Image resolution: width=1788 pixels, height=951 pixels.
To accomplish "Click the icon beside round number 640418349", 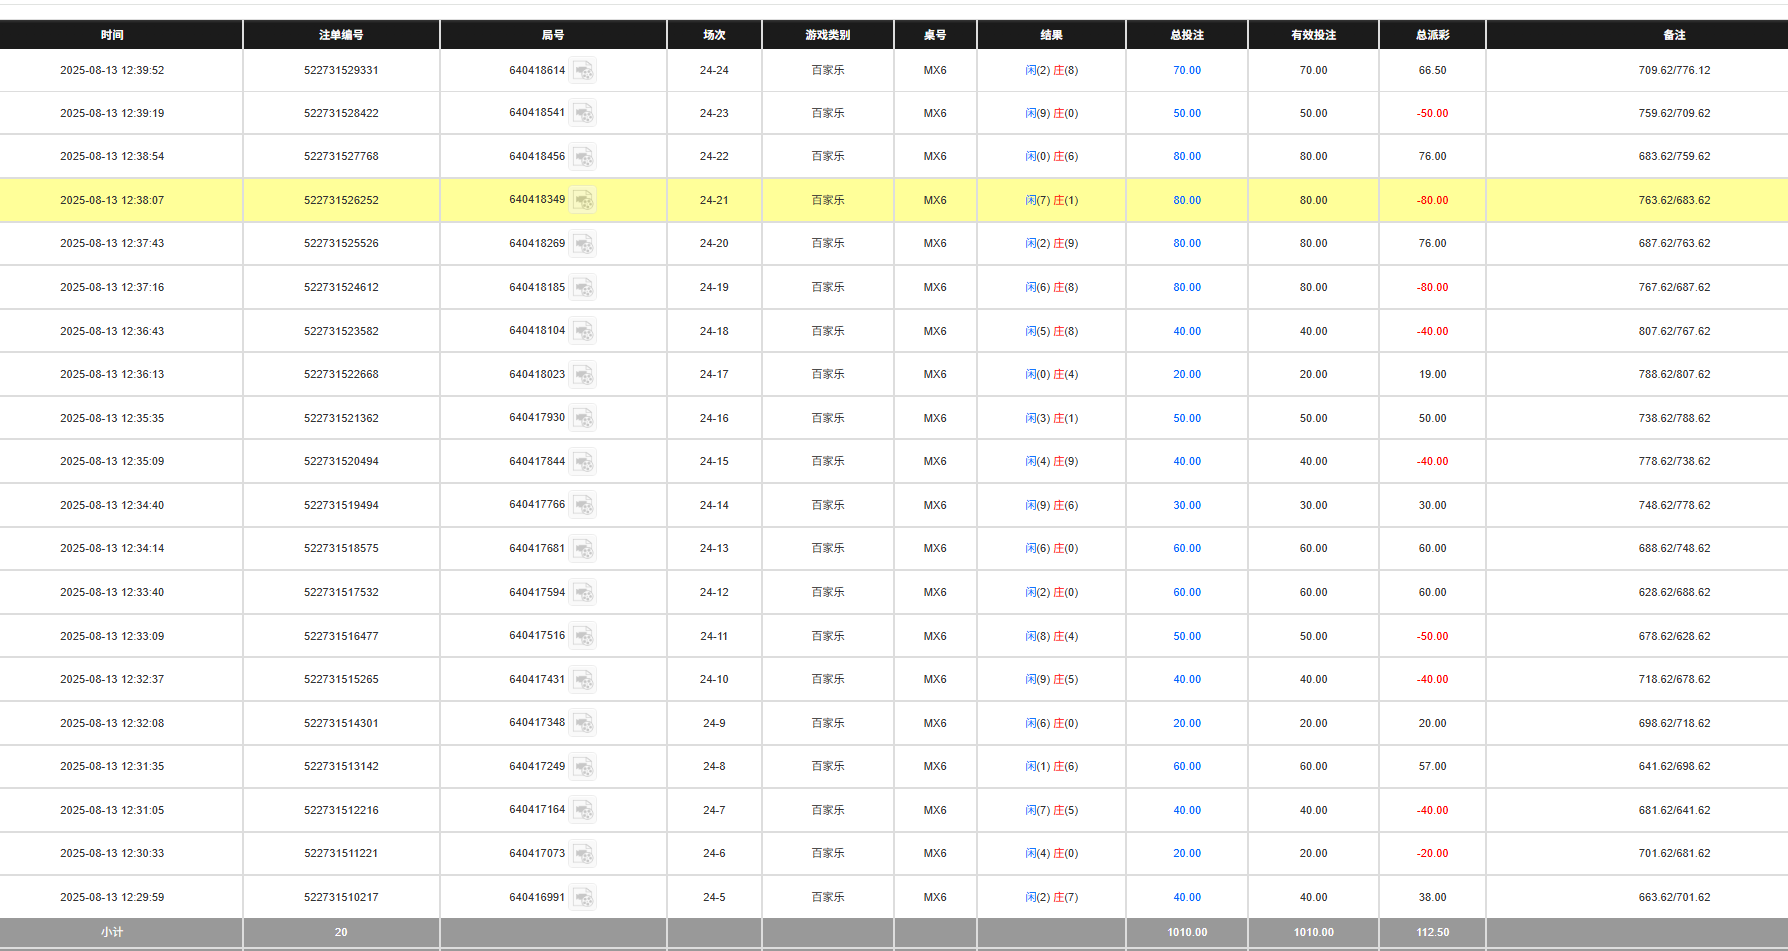I will [583, 201].
